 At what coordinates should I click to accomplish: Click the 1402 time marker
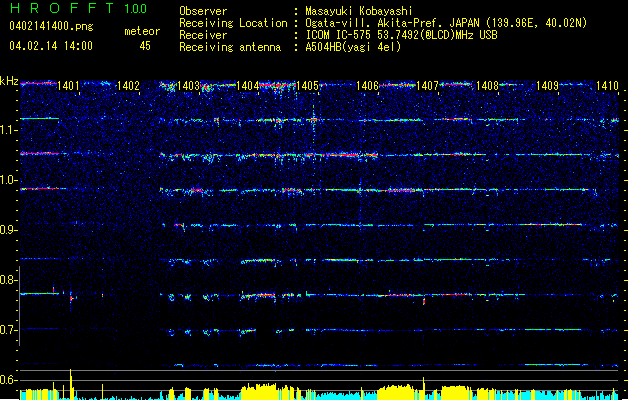128,86
